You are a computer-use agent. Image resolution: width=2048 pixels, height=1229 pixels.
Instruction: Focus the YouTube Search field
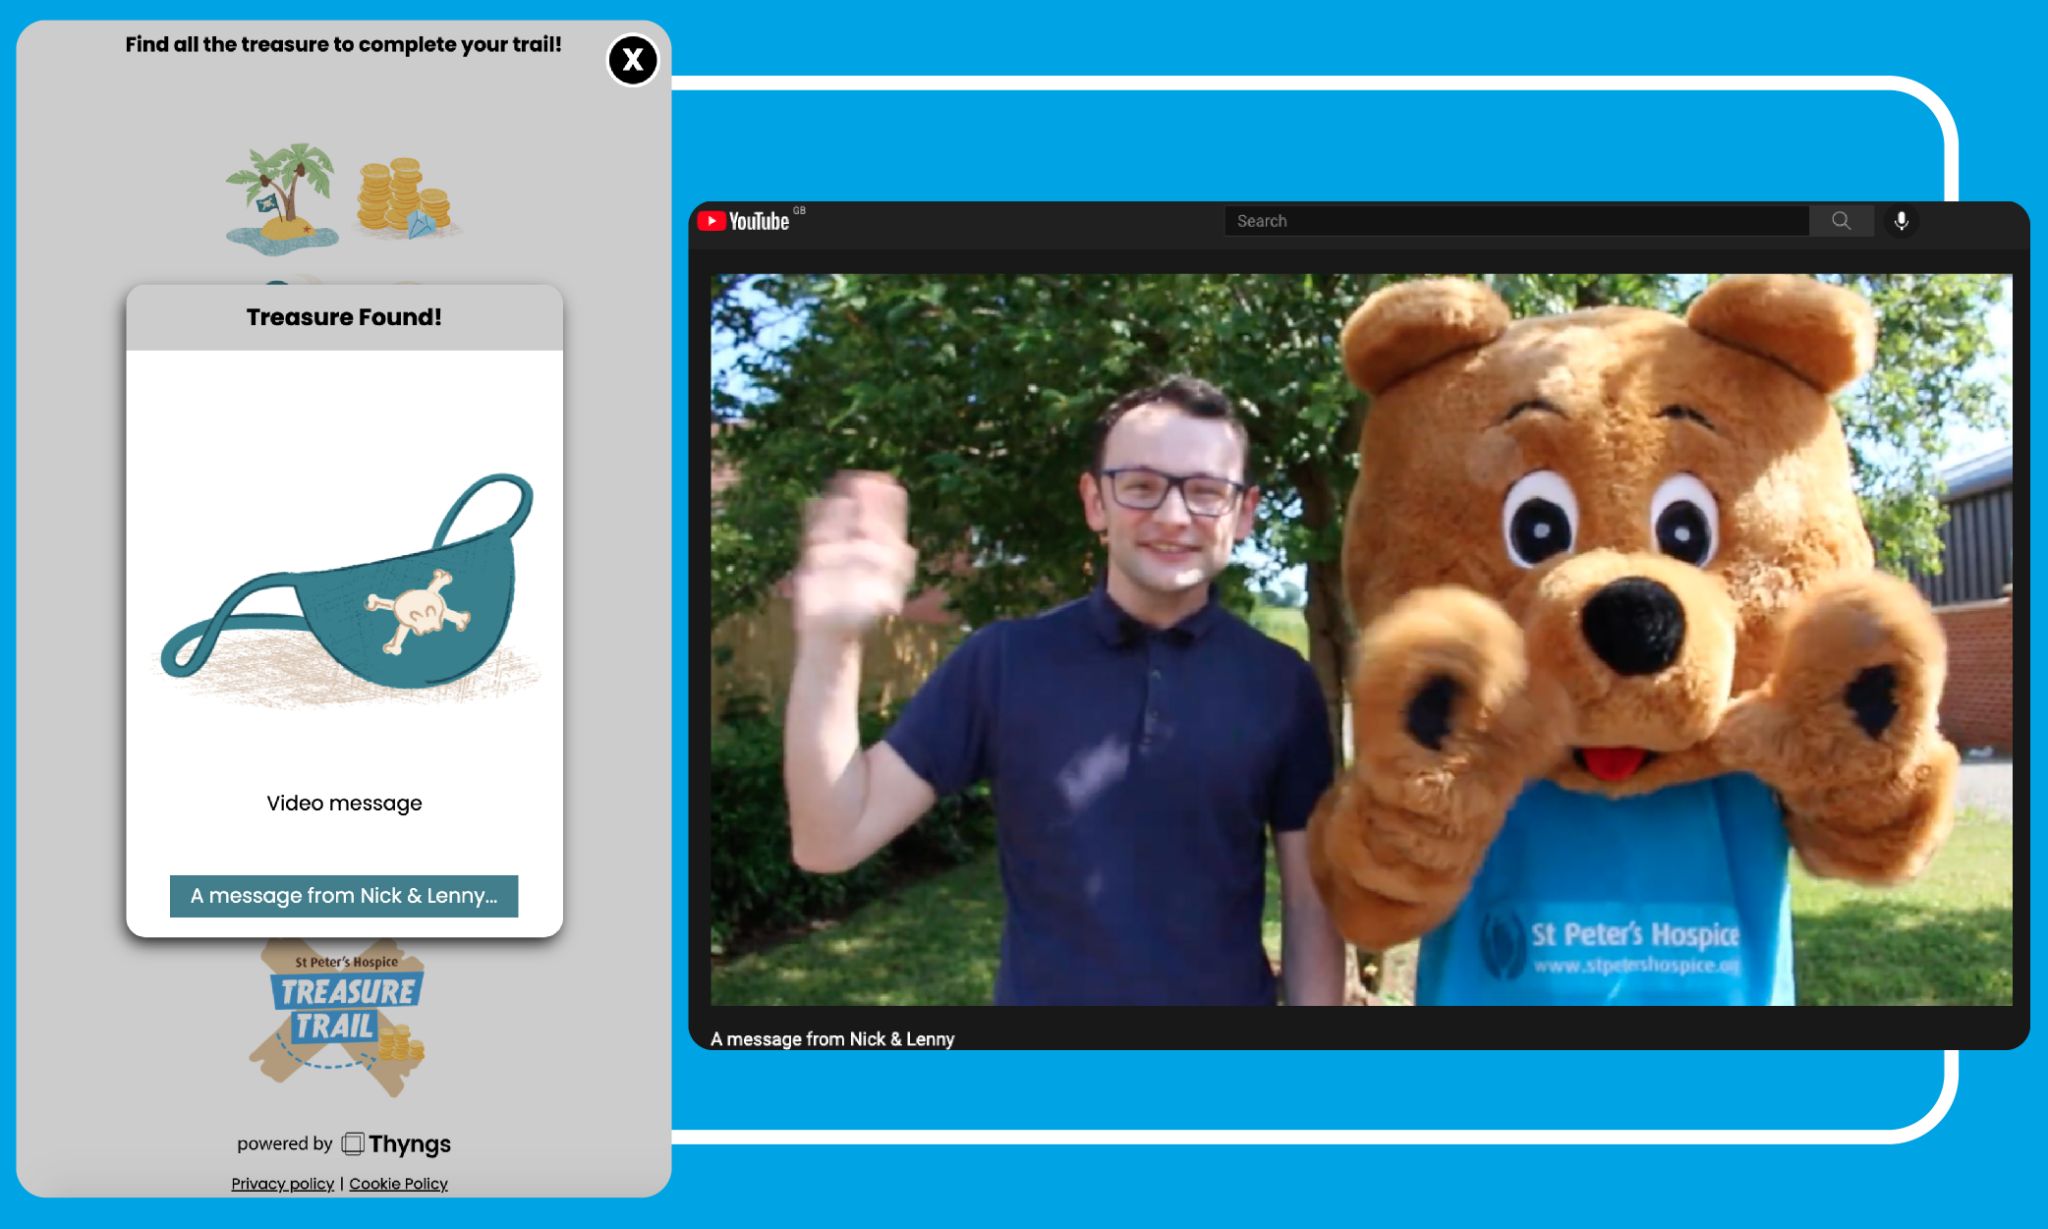click(x=1515, y=221)
